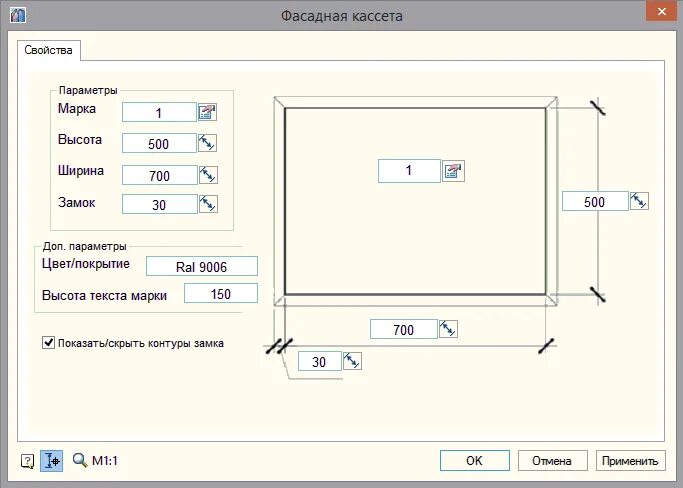Click the Параметры group label
The width and height of the screenshot is (683, 488).
[x=88, y=90]
